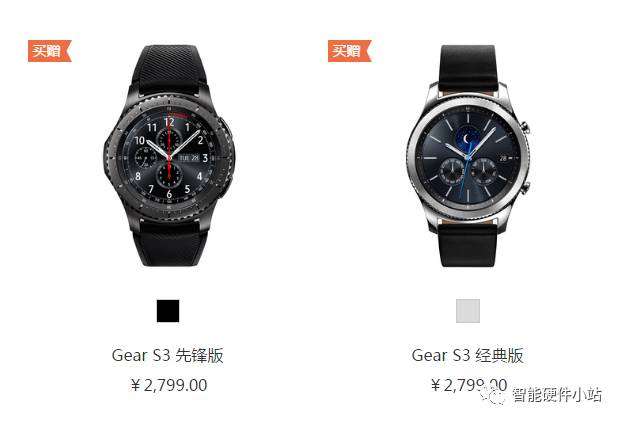This screenshot has width=621, height=422.
Task: Click the WeChat logo in the watermark
Action: point(493,396)
